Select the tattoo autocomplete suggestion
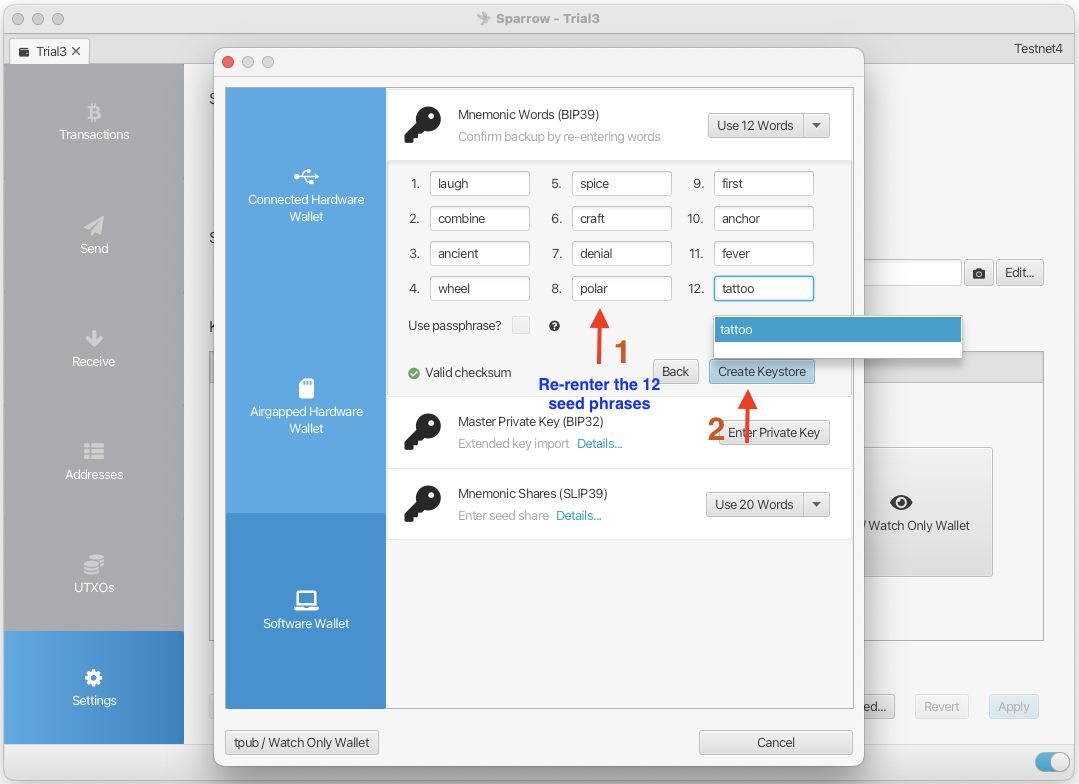Image resolution: width=1079 pixels, height=784 pixels. pos(837,330)
